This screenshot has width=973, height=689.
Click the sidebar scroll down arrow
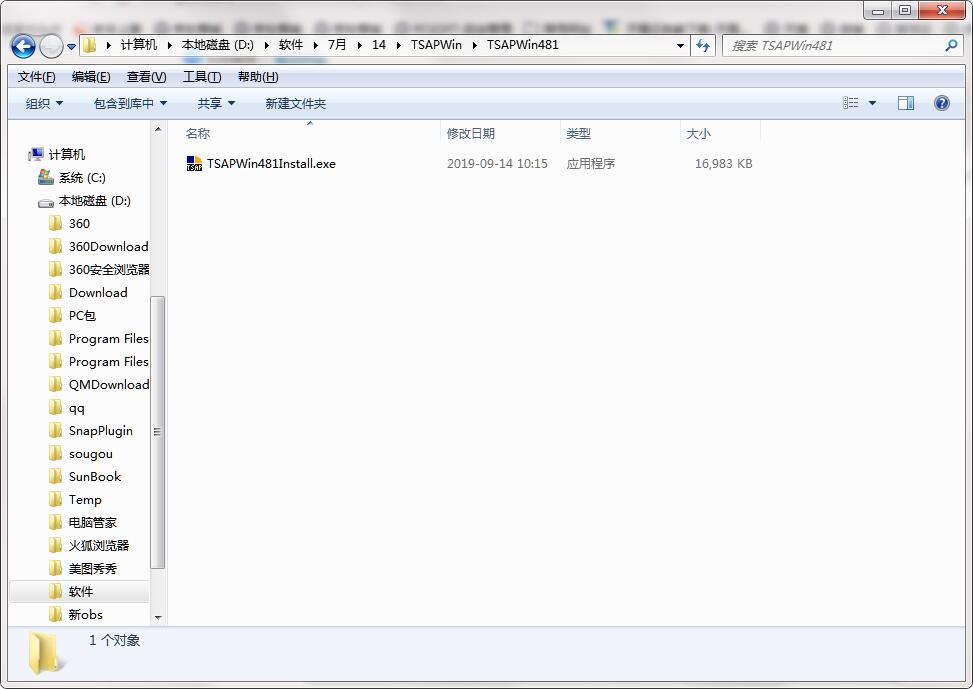pos(158,618)
